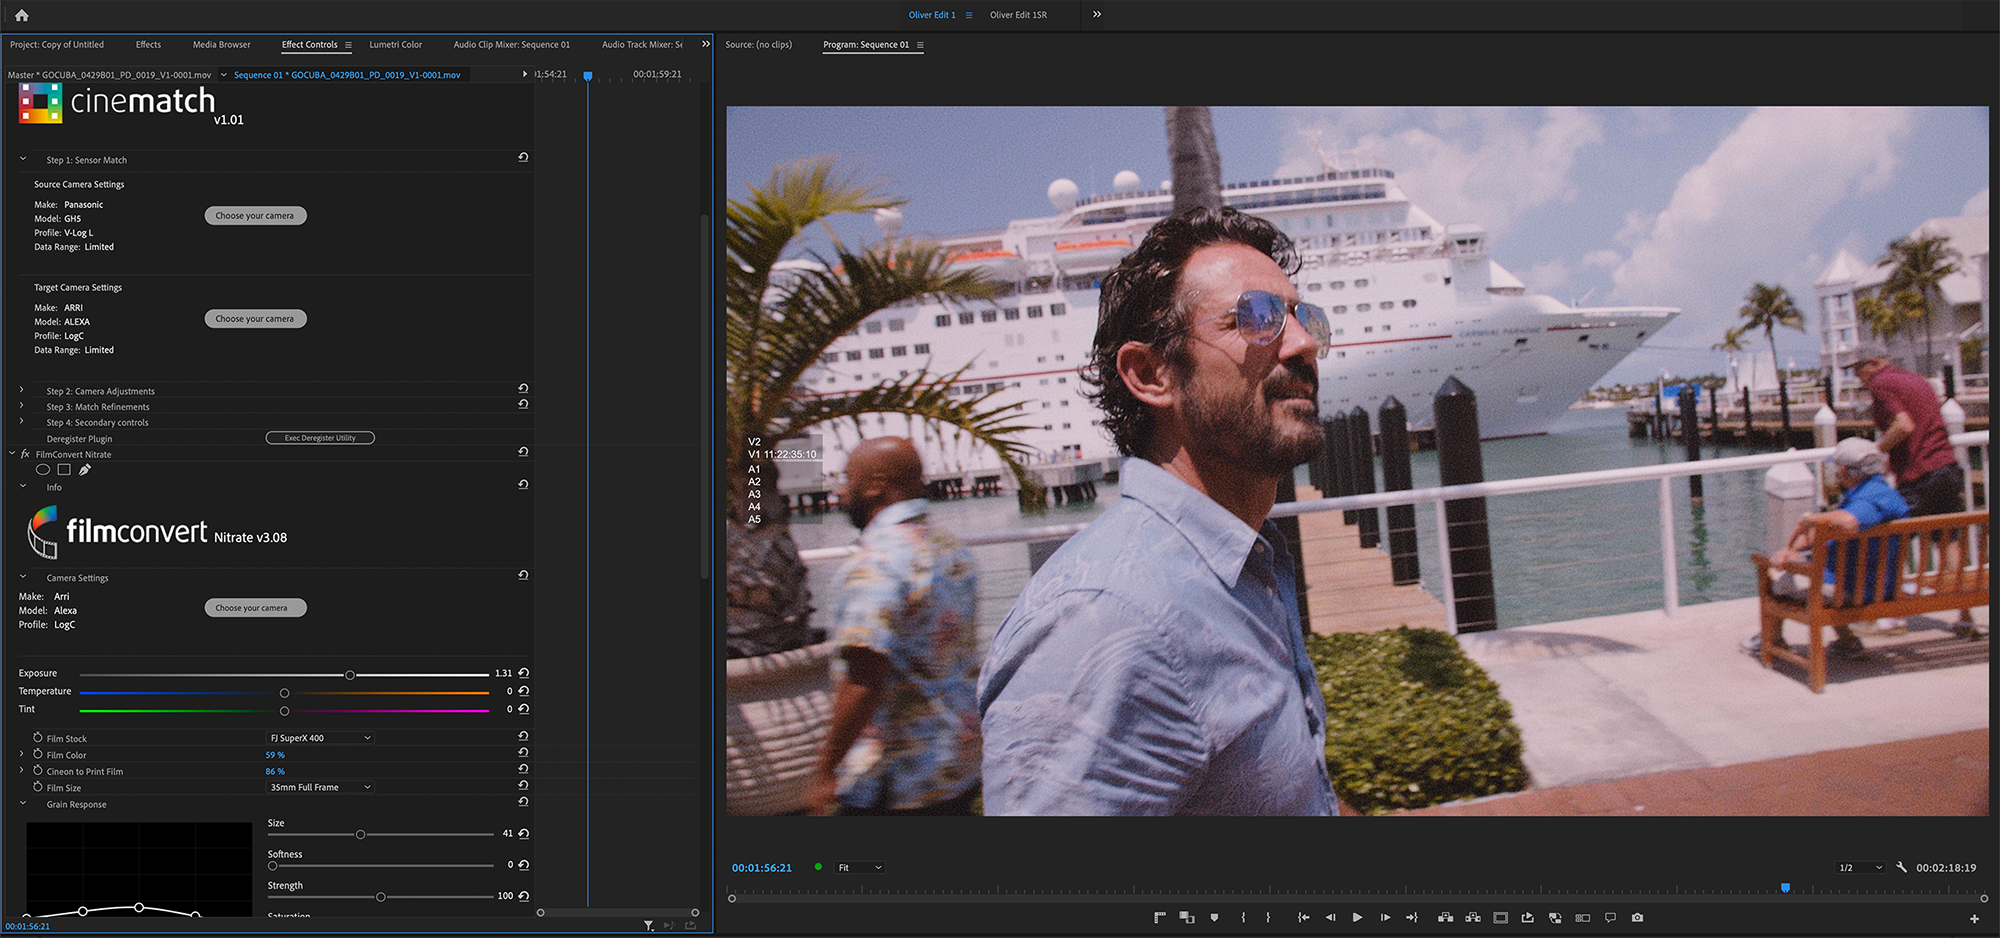Open Effect Controls panel menu
The height and width of the screenshot is (938, 2000).
coord(348,45)
